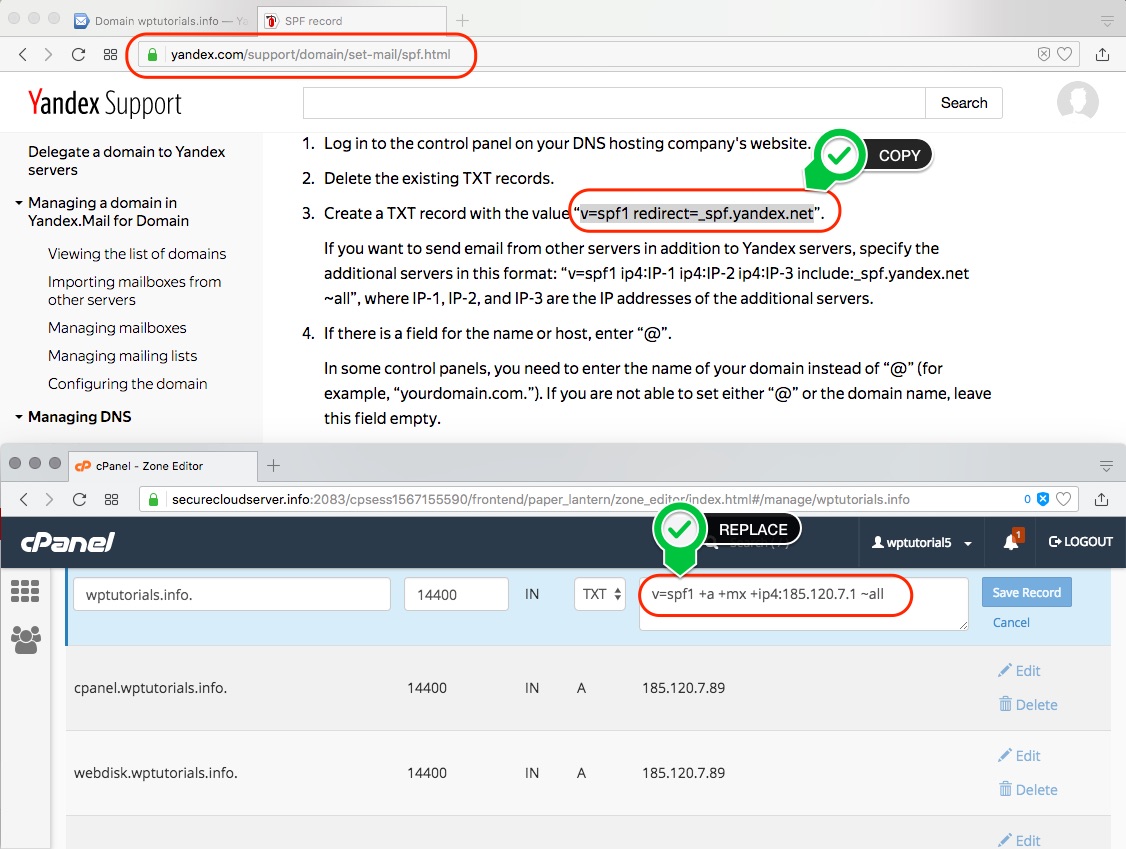Open Viewing the list of domains

[137, 254]
